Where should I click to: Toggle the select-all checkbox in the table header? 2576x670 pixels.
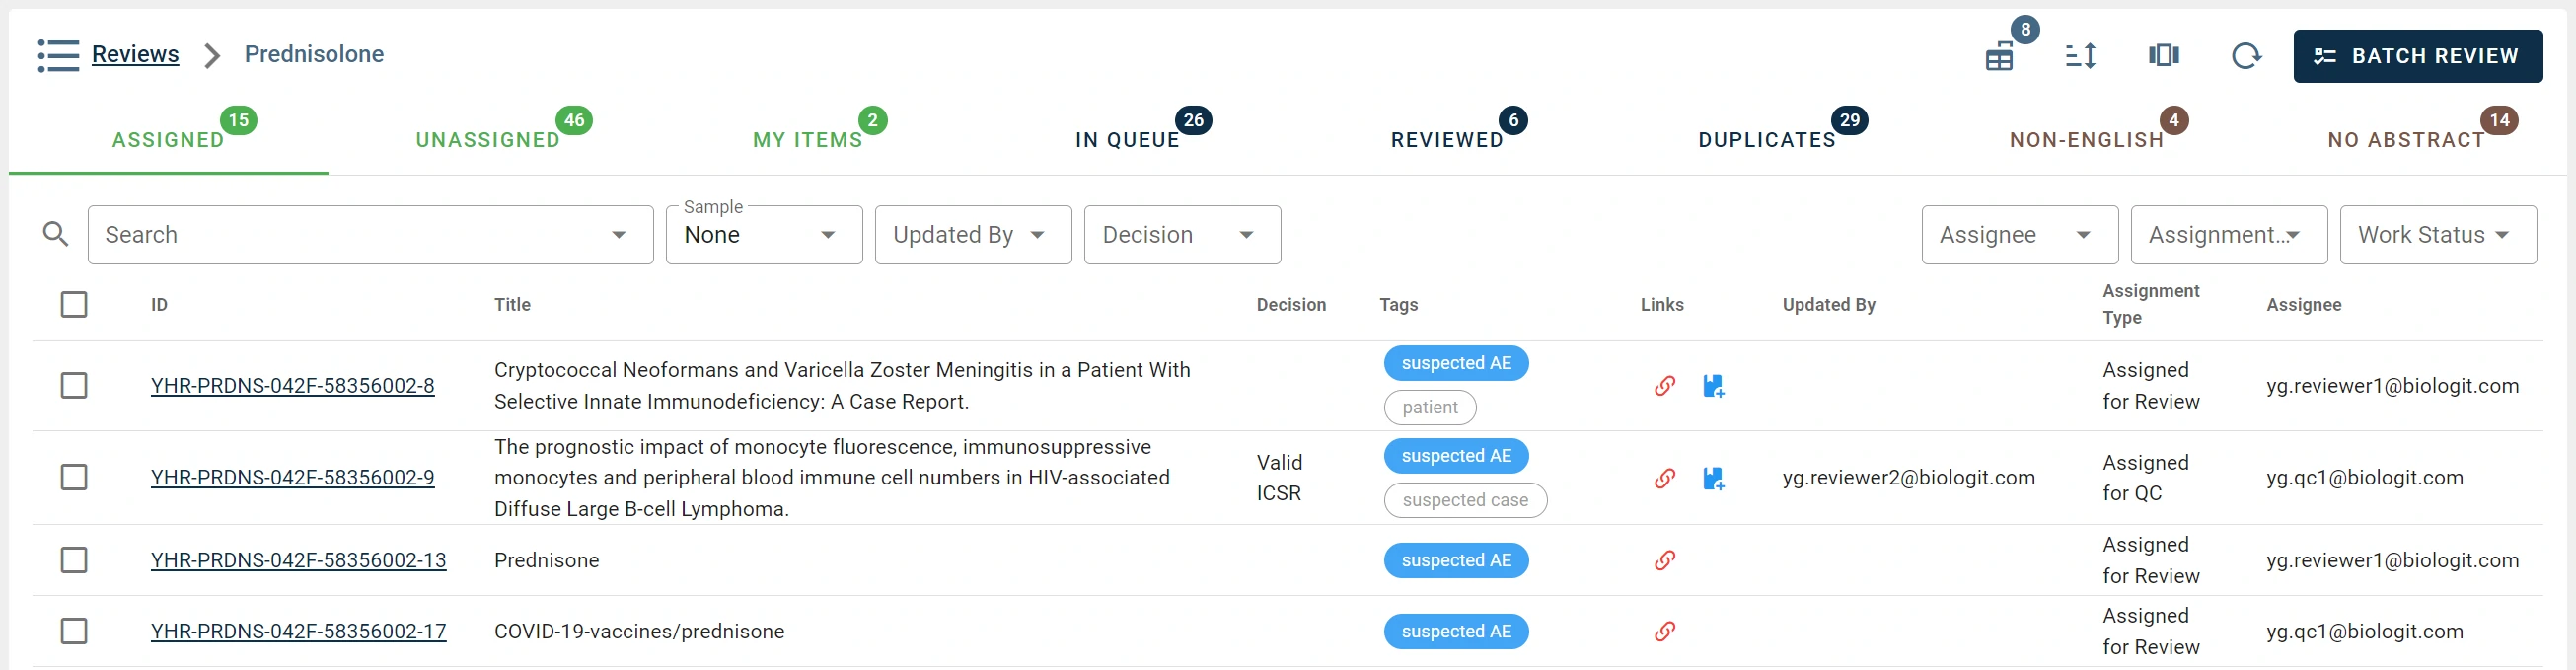click(74, 304)
